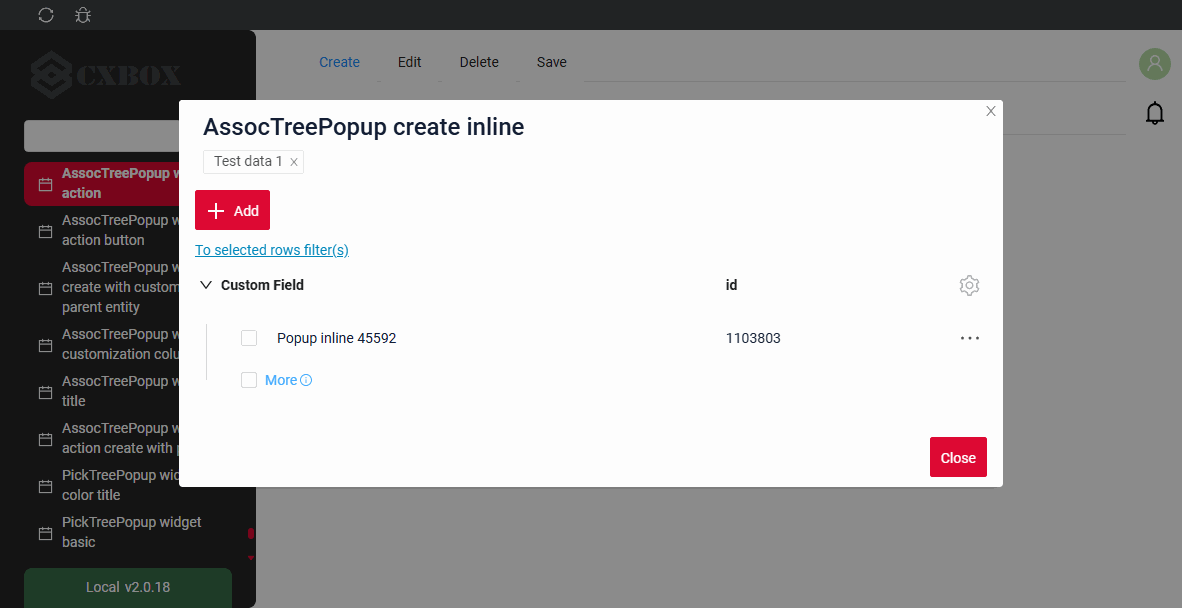
Task: Open the notifications bell
Action: pyautogui.click(x=1154, y=113)
